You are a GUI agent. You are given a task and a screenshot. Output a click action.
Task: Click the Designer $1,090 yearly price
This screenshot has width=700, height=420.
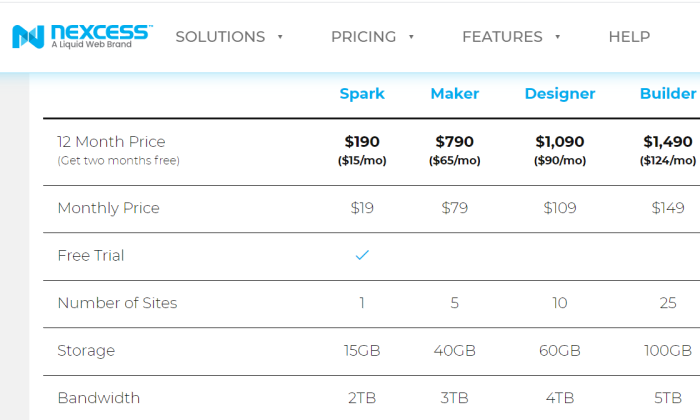coord(560,142)
